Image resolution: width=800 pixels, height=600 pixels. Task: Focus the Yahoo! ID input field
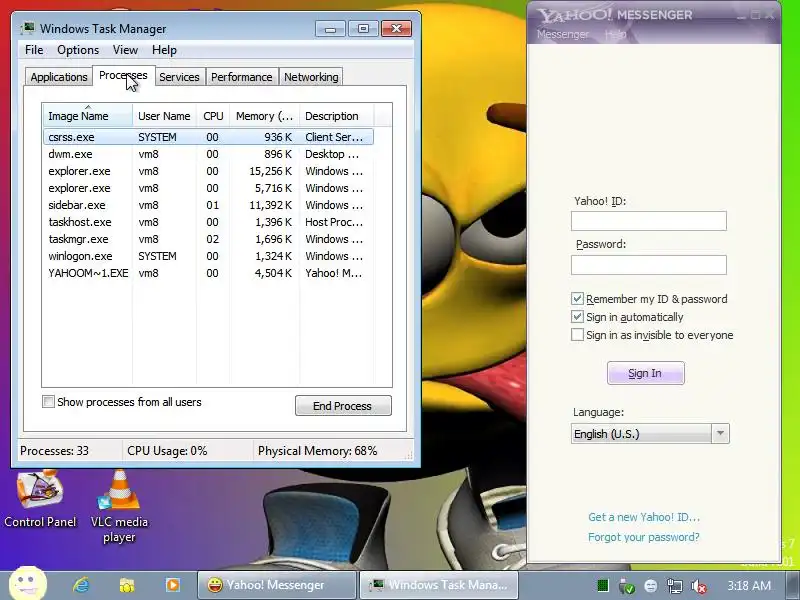648,221
